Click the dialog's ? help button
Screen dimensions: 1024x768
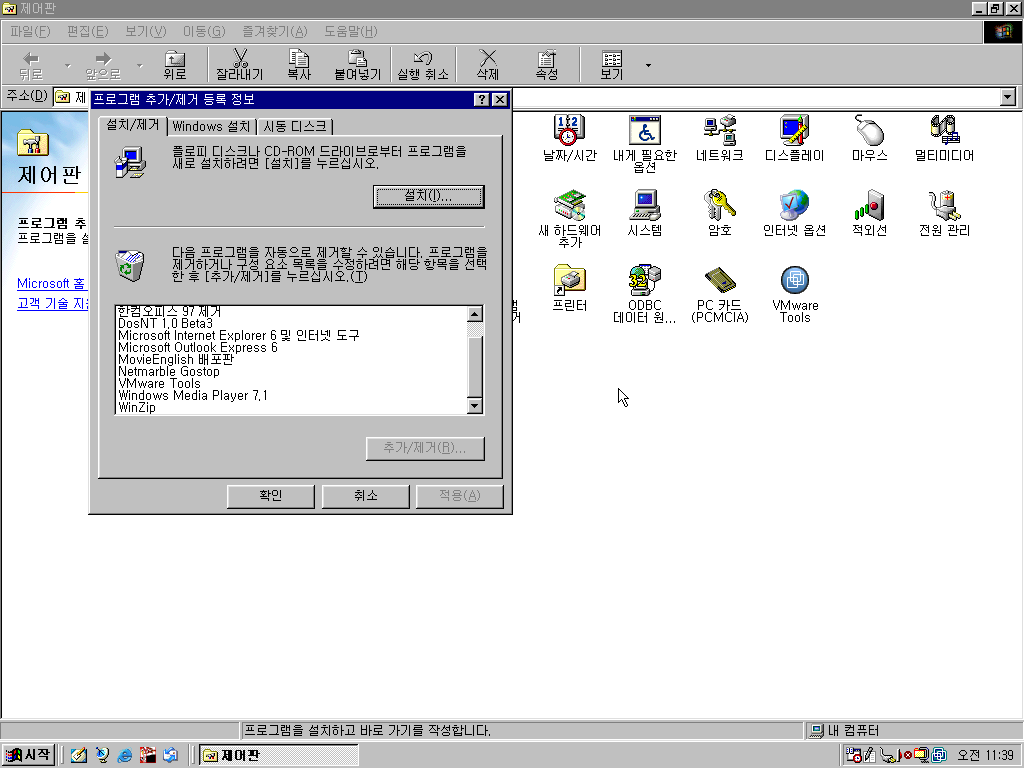click(x=481, y=99)
